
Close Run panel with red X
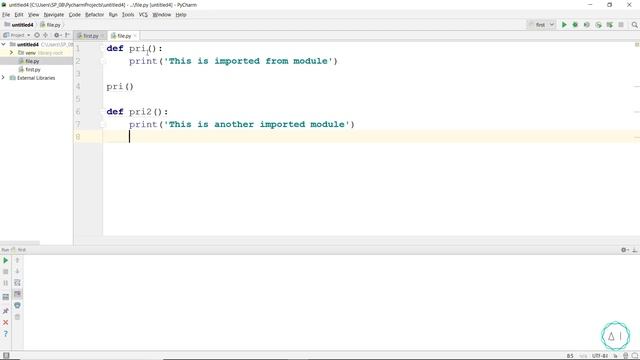pyautogui.click(x=6, y=322)
